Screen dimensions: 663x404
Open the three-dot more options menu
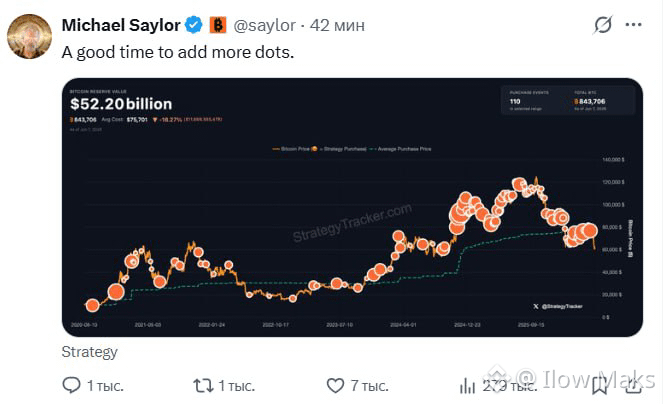pyautogui.click(x=633, y=25)
